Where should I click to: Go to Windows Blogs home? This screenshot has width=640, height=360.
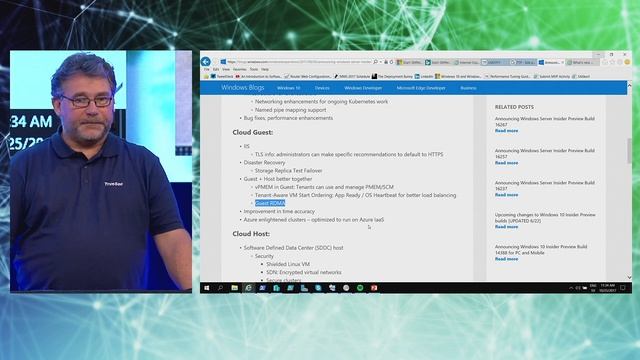coord(242,87)
